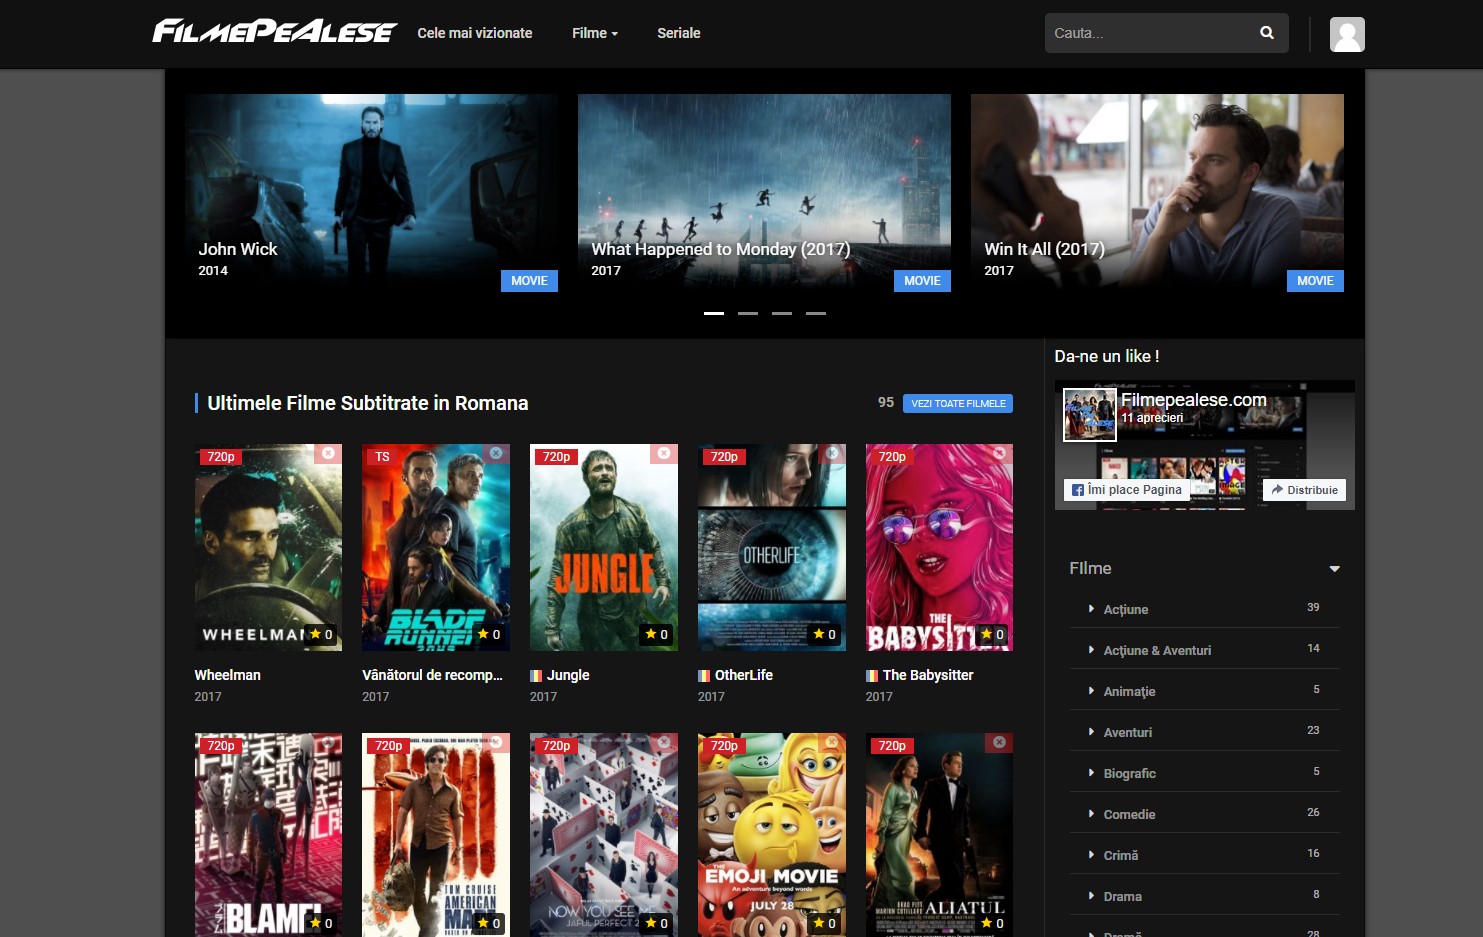Open Win It All featured slide
This screenshot has height=937, width=1483.
pyautogui.click(x=1157, y=193)
